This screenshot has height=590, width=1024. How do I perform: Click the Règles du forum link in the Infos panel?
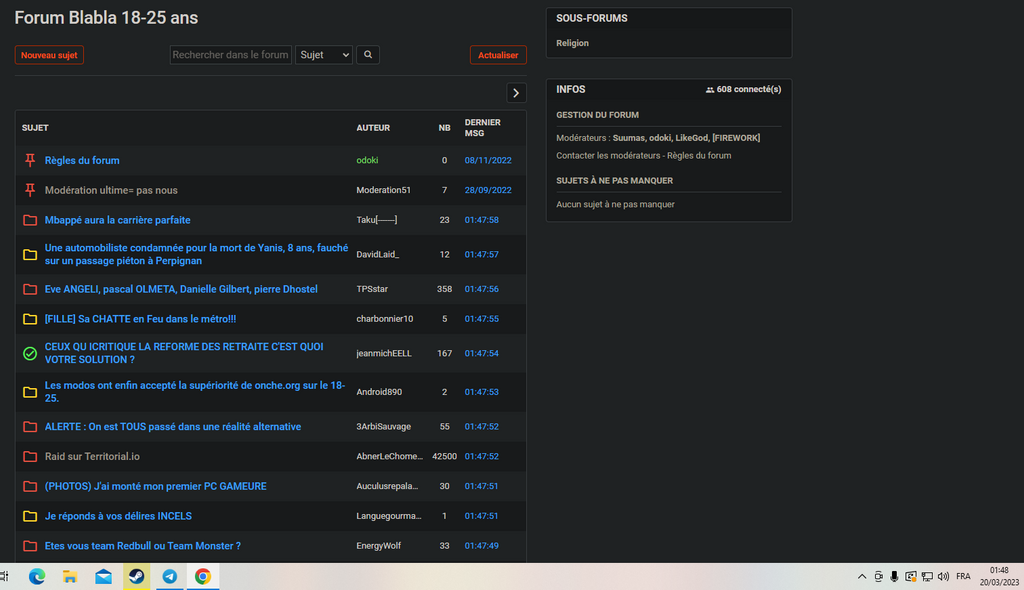click(x=699, y=156)
